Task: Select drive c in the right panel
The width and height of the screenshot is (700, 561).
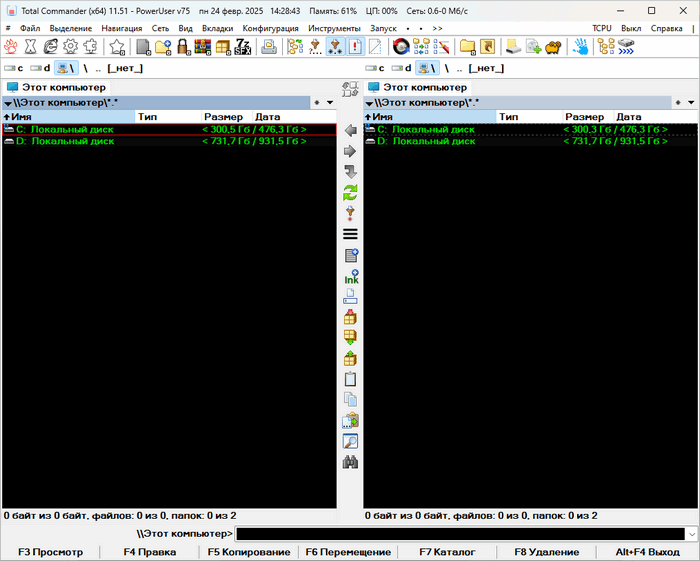Action: (x=375, y=68)
